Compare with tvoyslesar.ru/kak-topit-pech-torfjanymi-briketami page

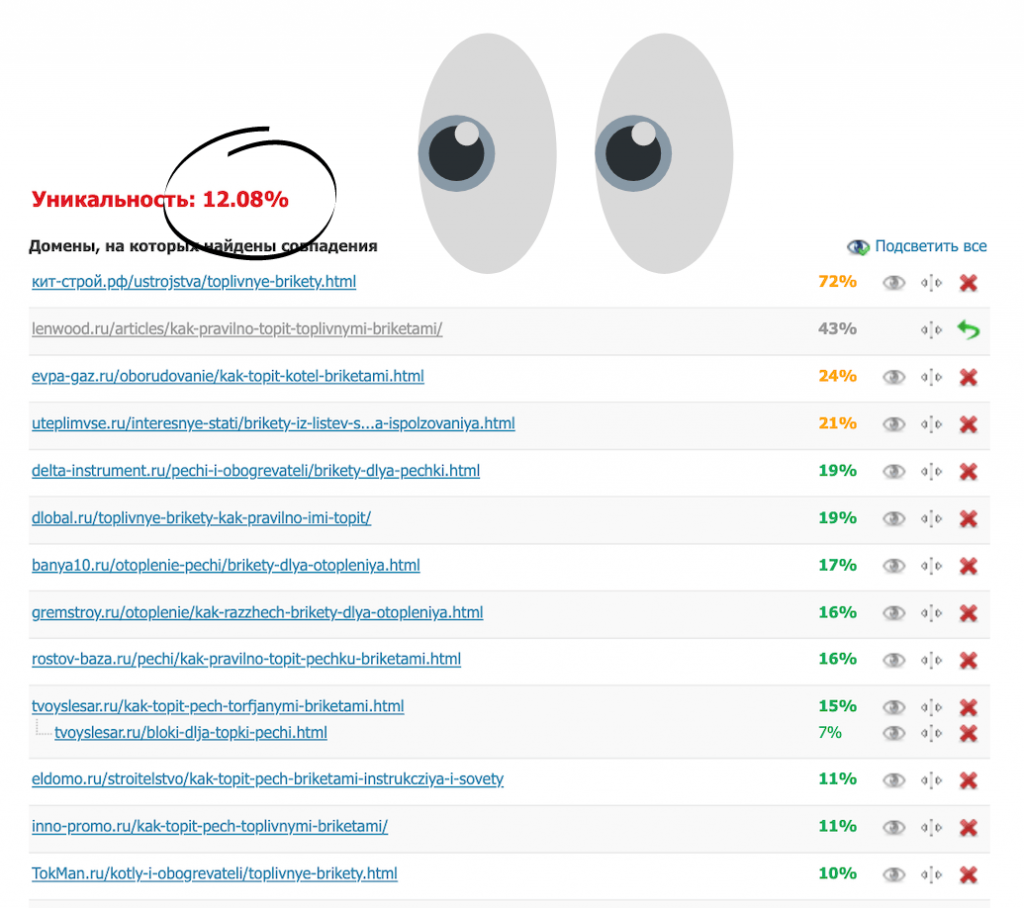pyautogui.click(x=931, y=707)
